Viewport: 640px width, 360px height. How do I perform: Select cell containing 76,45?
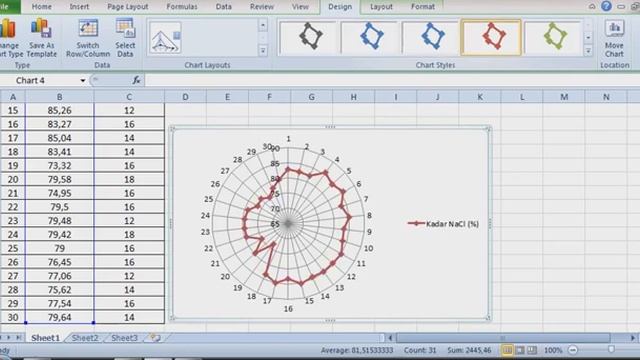60,262
